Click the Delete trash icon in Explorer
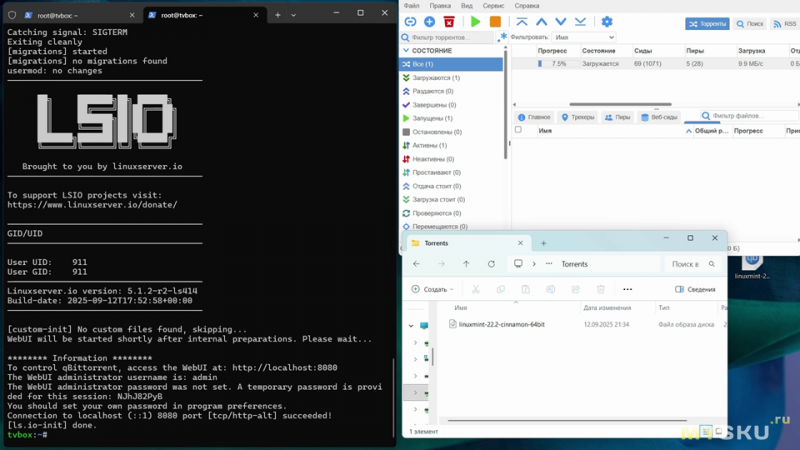800x450 pixels. point(601,289)
